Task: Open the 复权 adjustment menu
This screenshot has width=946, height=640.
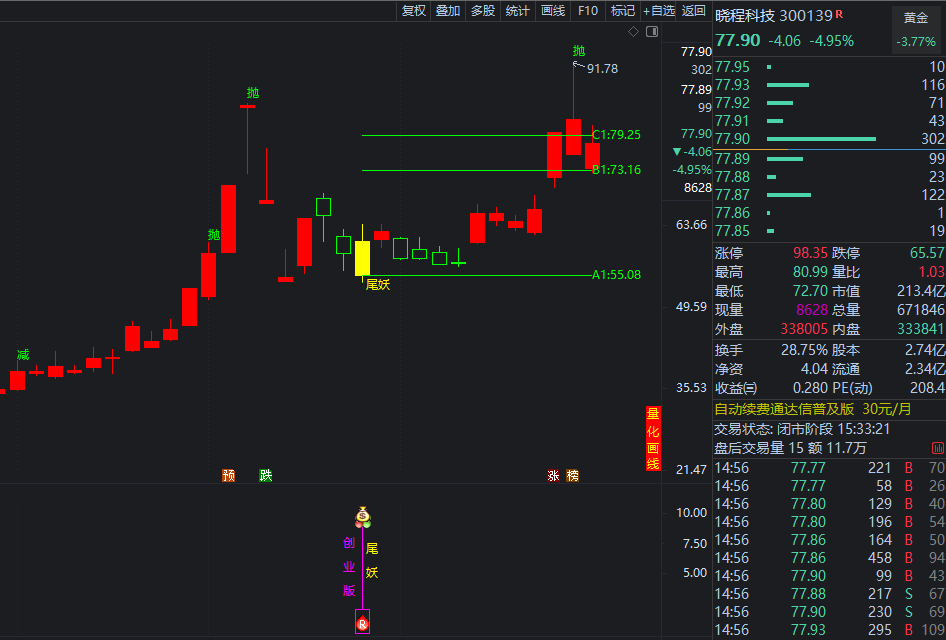Action: [x=414, y=11]
